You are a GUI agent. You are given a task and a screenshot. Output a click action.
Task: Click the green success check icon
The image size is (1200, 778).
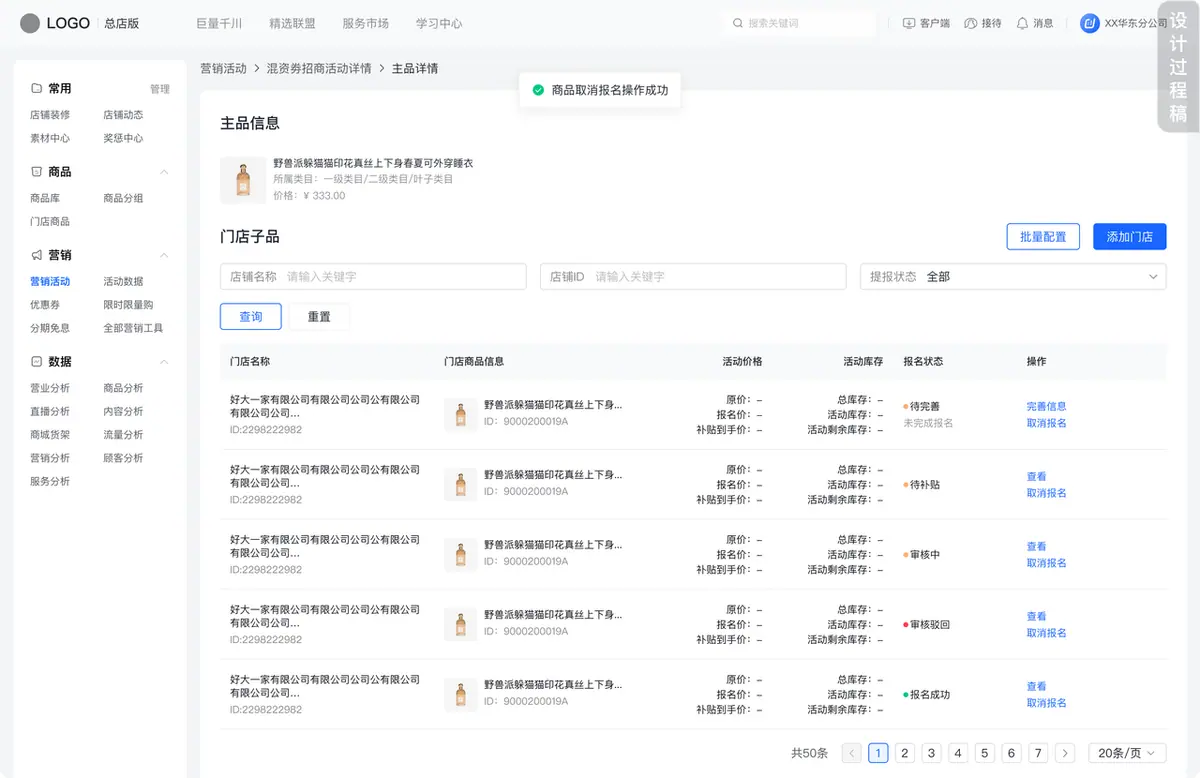(x=538, y=90)
